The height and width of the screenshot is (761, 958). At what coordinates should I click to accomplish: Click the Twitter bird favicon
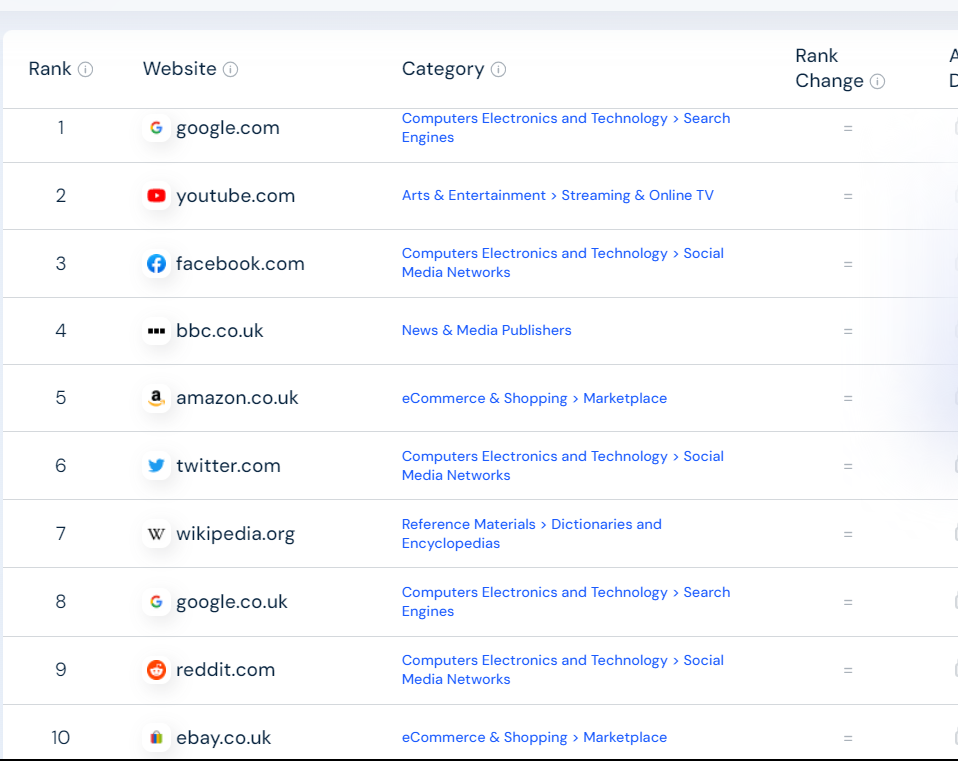click(x=156, y=465)
